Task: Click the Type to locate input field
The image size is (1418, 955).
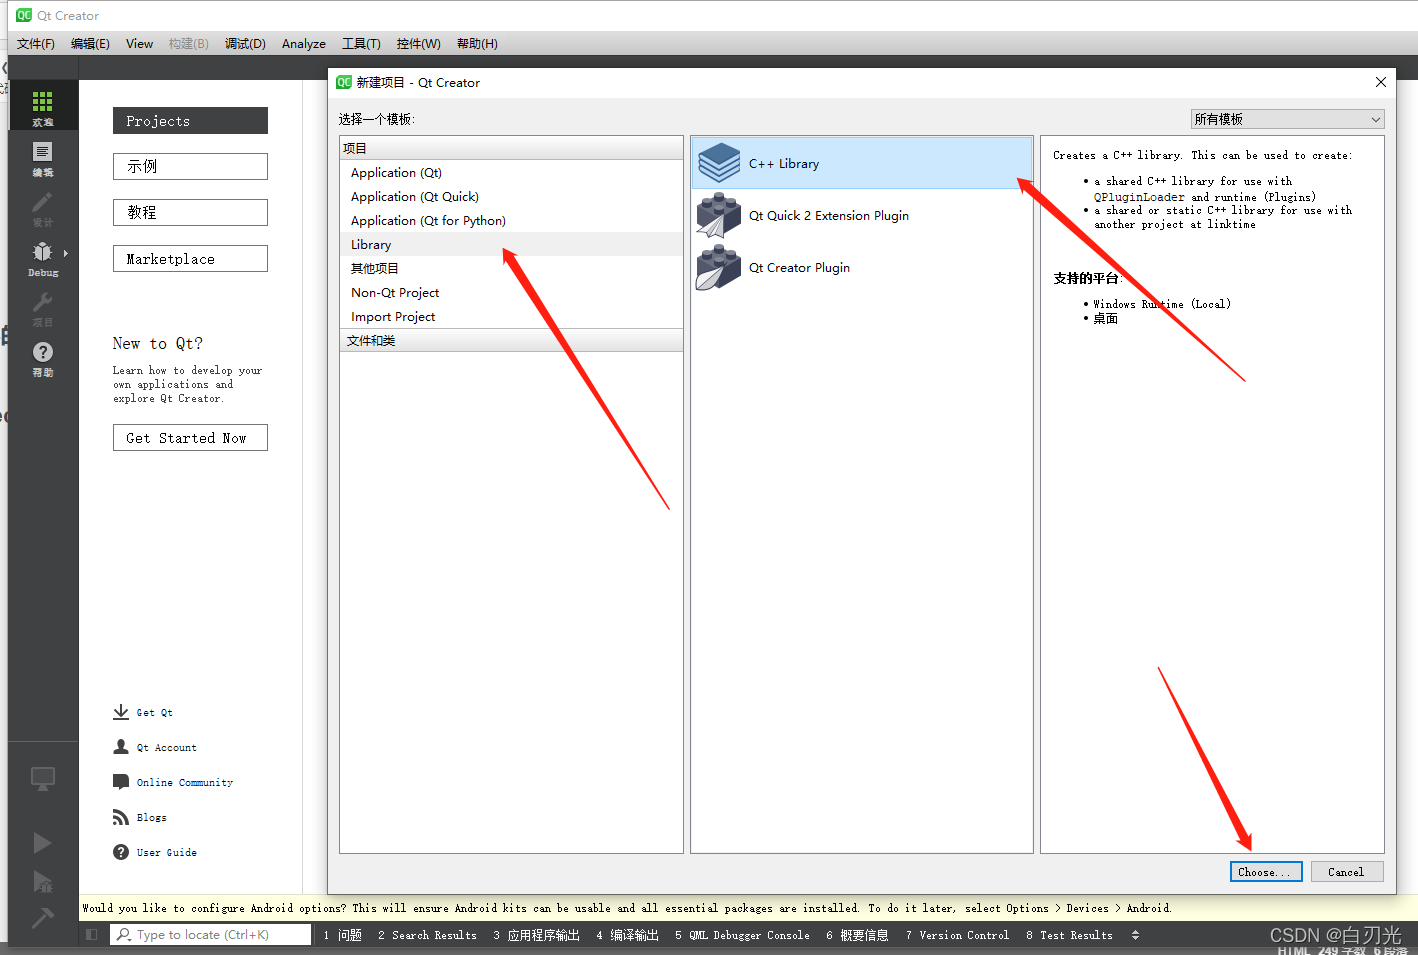Action: tap(210, 935)
